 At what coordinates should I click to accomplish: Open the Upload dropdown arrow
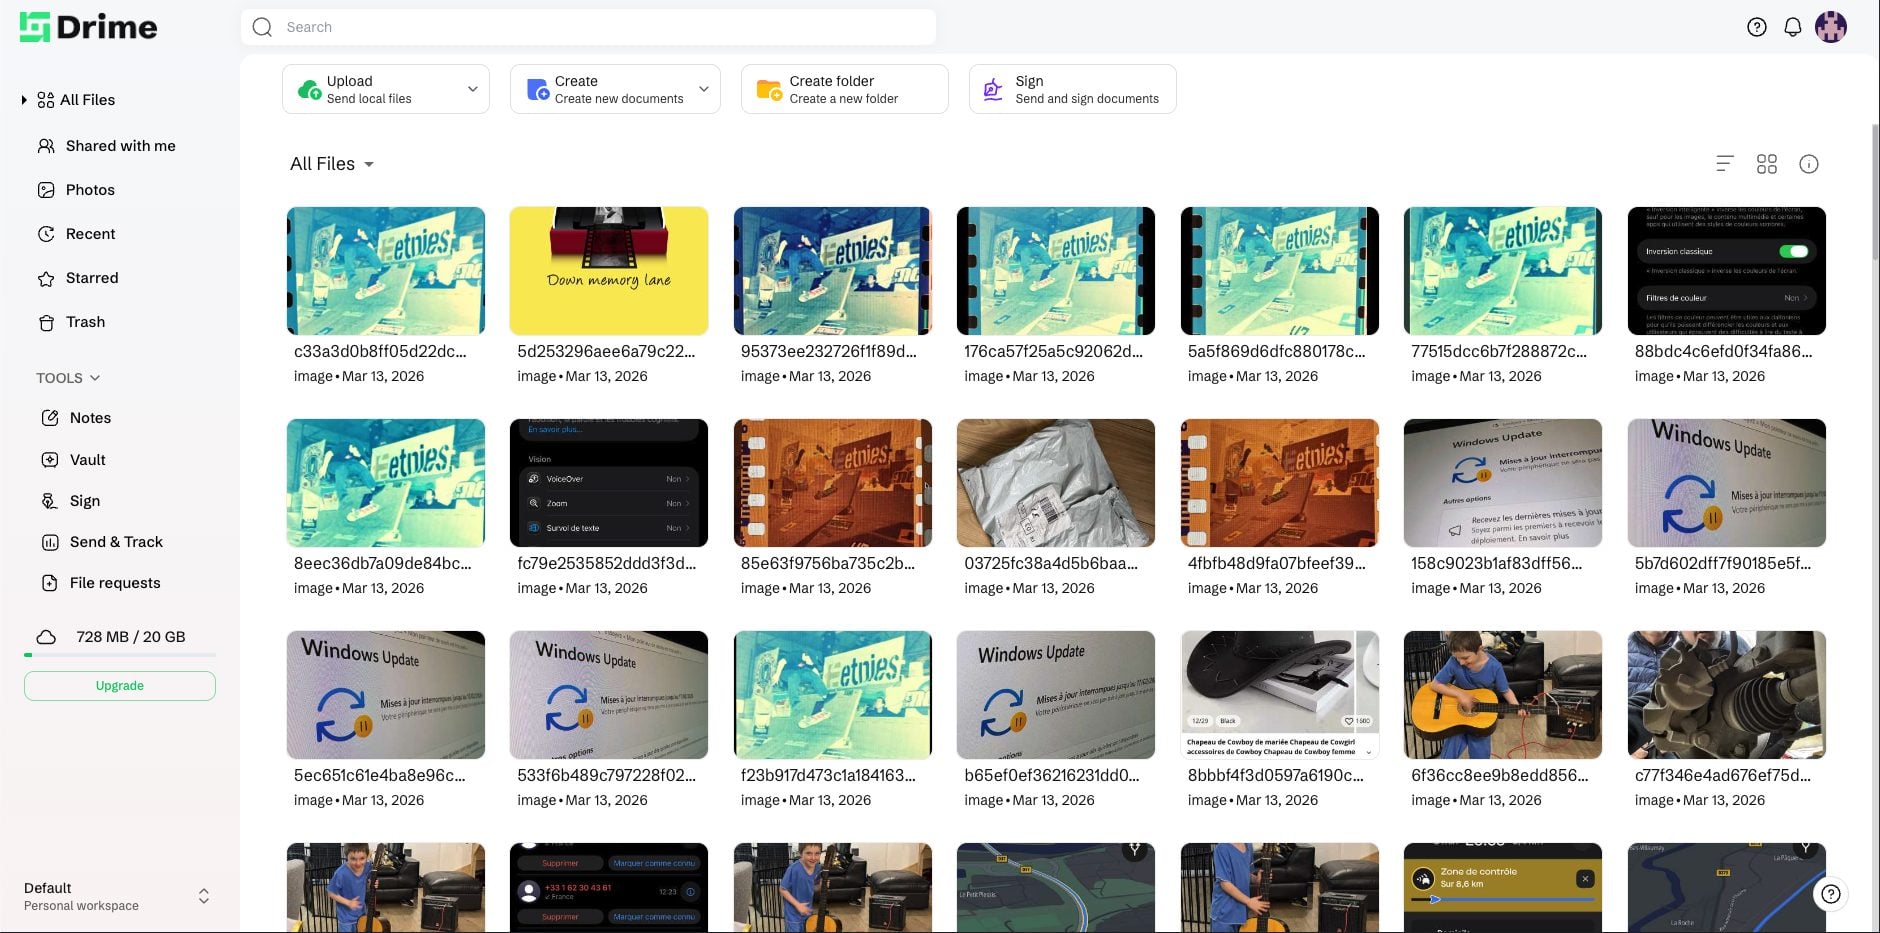pyautogui.click(x=472, y=89)
